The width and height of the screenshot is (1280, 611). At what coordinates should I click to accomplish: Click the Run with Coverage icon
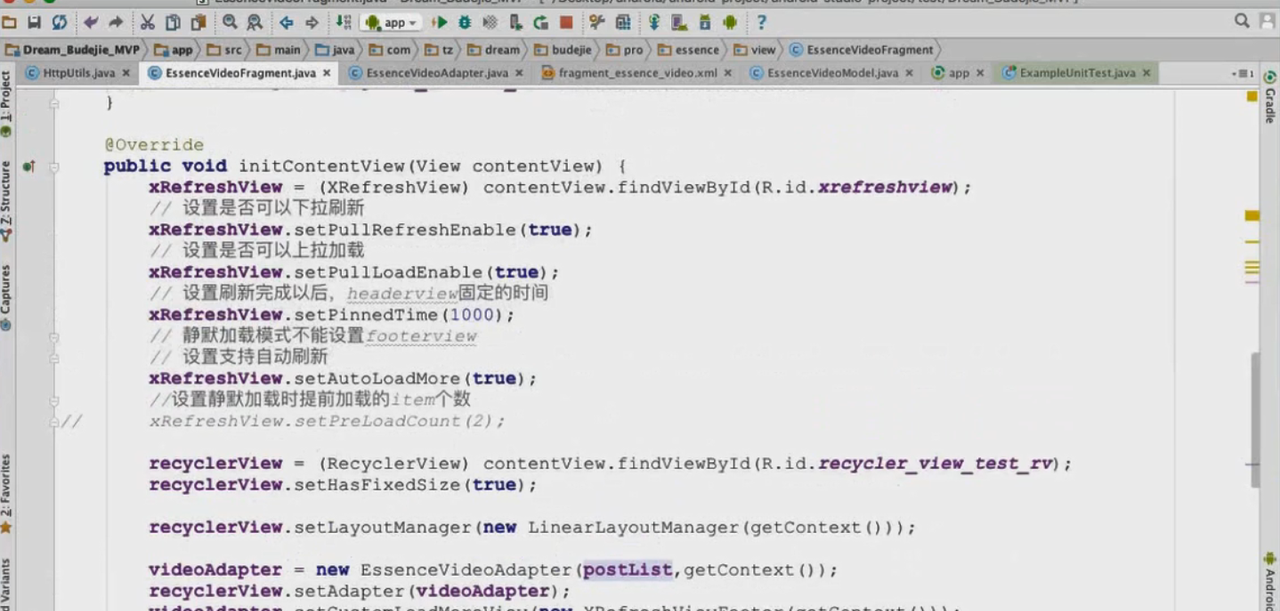[x=490, y=22]
